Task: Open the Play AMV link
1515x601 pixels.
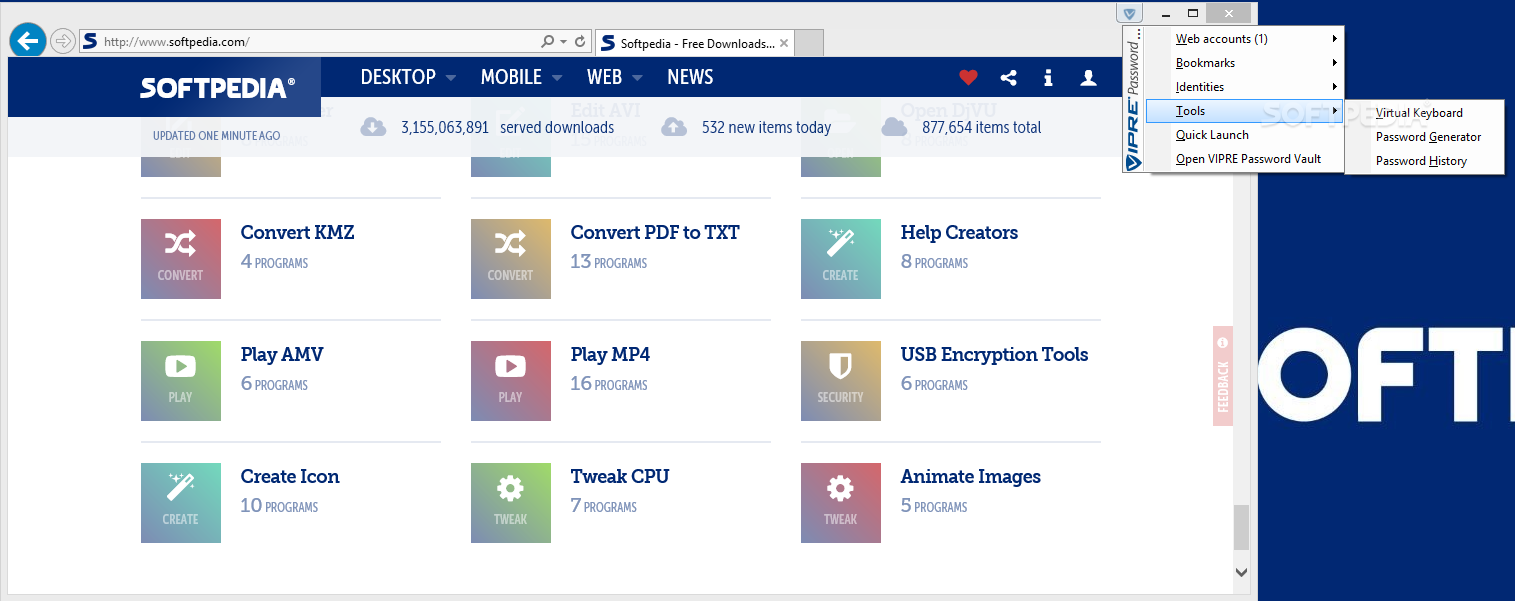Action: tap(282, 355)
